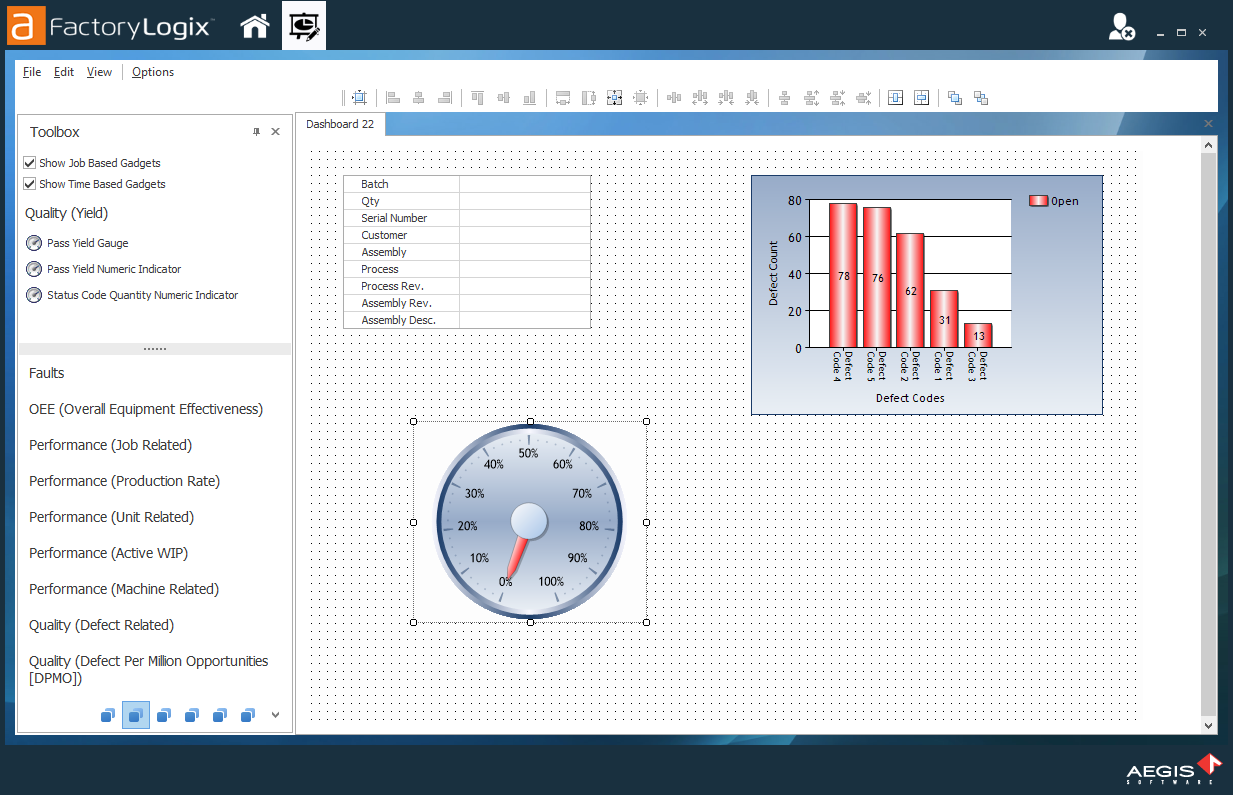Expand the Faults gadget category

46,373
